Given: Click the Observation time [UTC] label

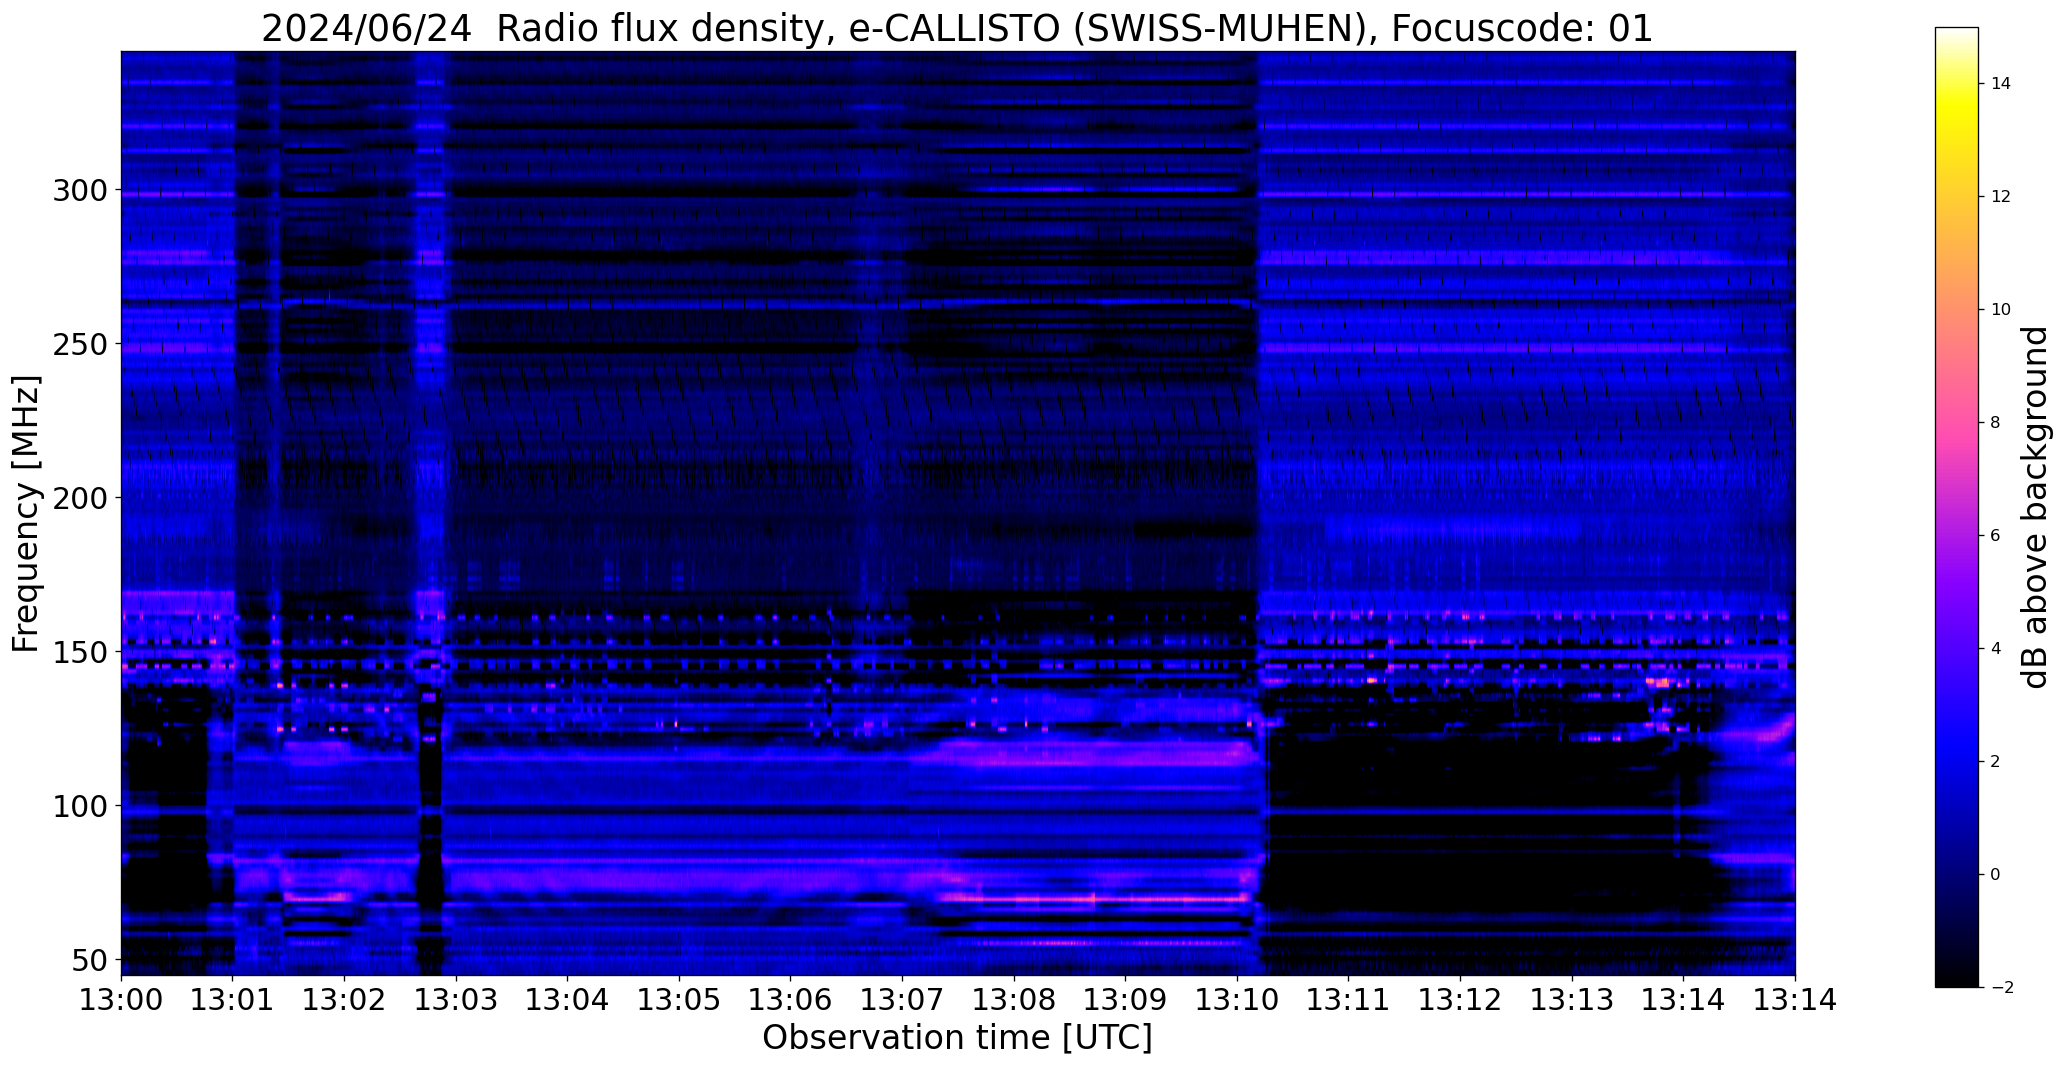Looking at the screenshot, I should (x=957, y=1037).
